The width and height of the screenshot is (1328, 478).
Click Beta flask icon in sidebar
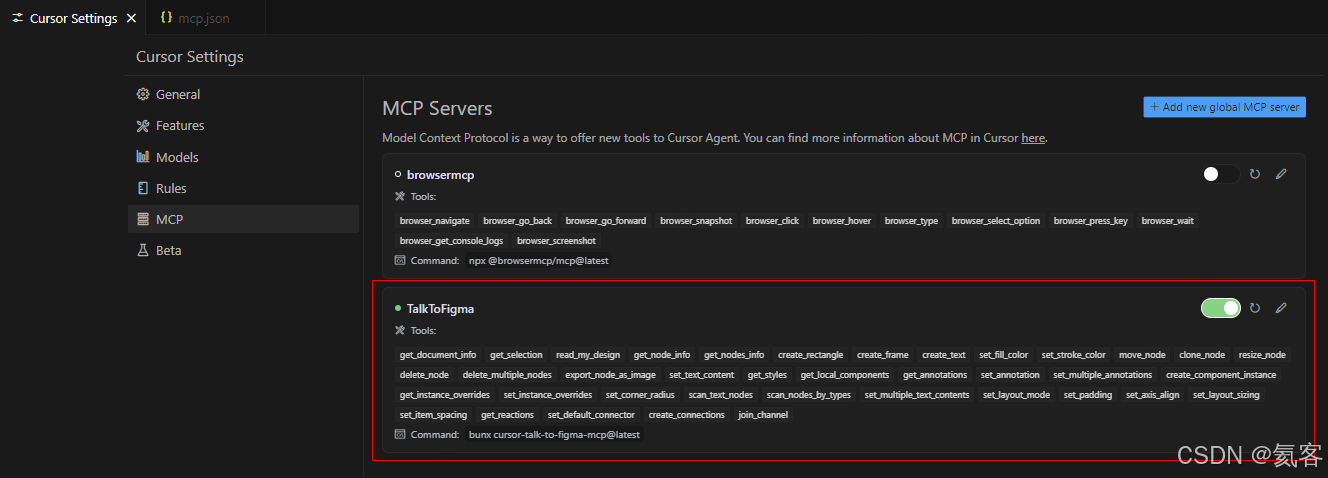(143, 250)
